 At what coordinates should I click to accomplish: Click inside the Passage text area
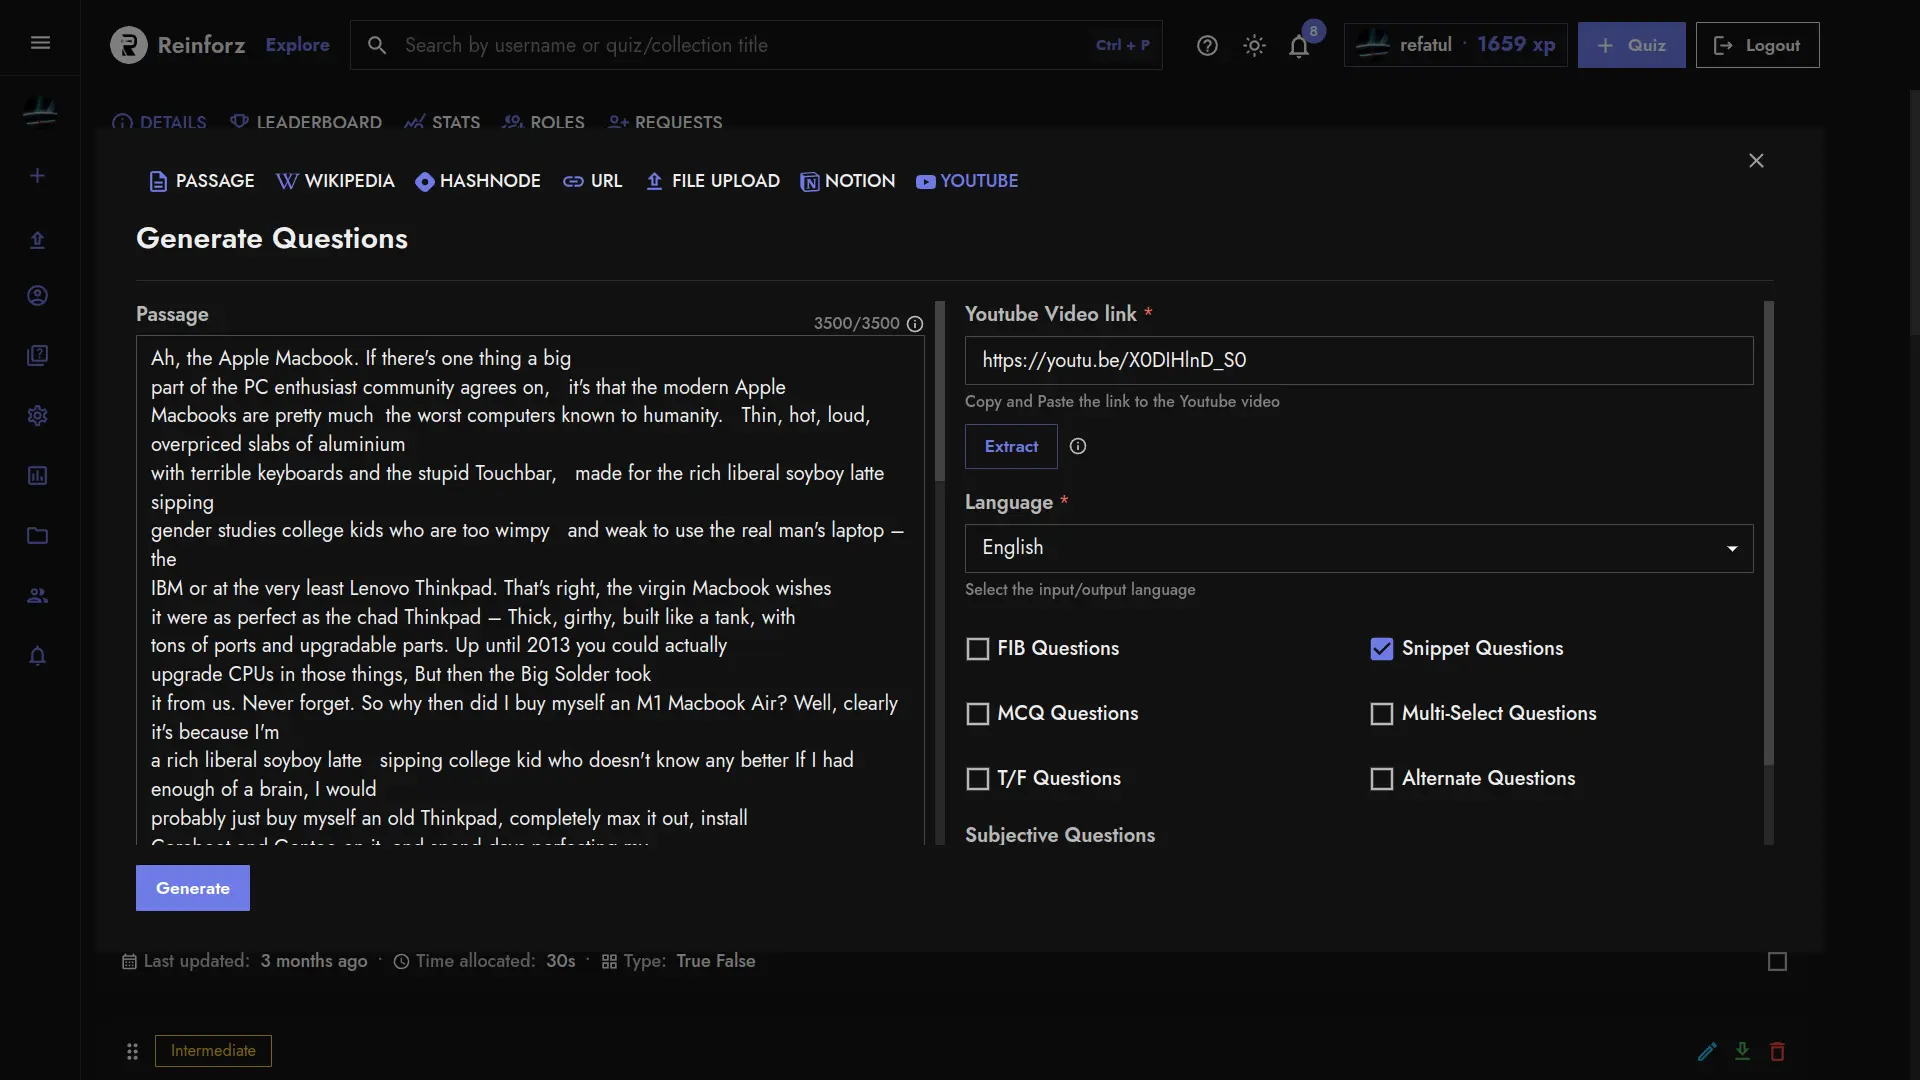530,590
